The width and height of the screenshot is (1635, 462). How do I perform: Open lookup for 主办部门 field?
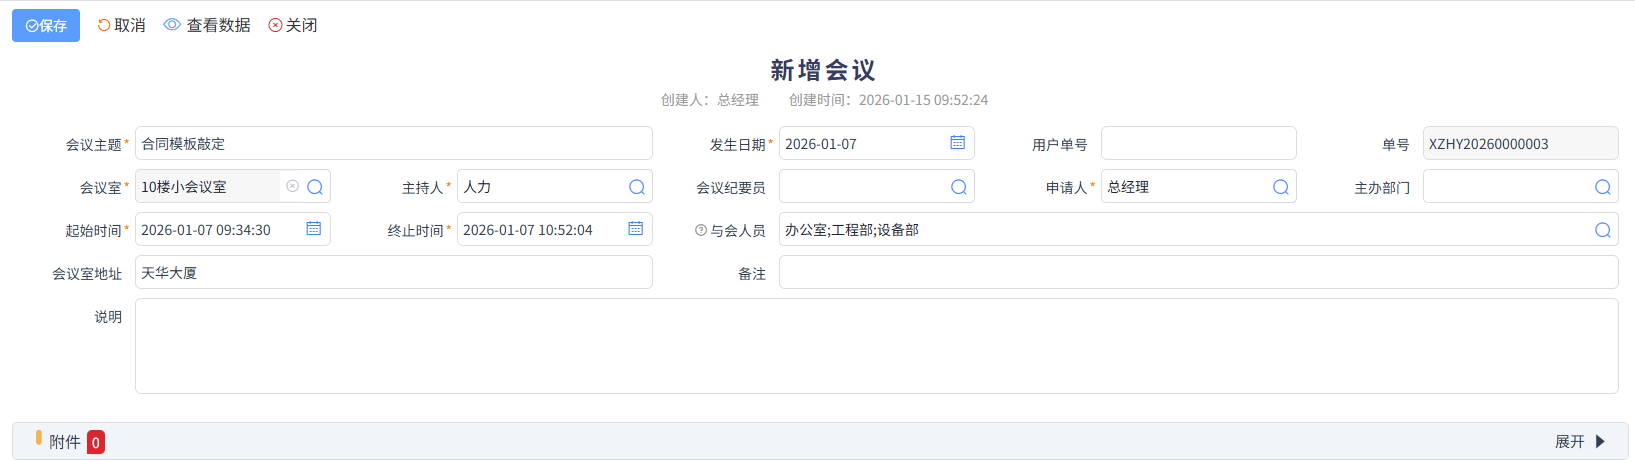(1603, 187)
